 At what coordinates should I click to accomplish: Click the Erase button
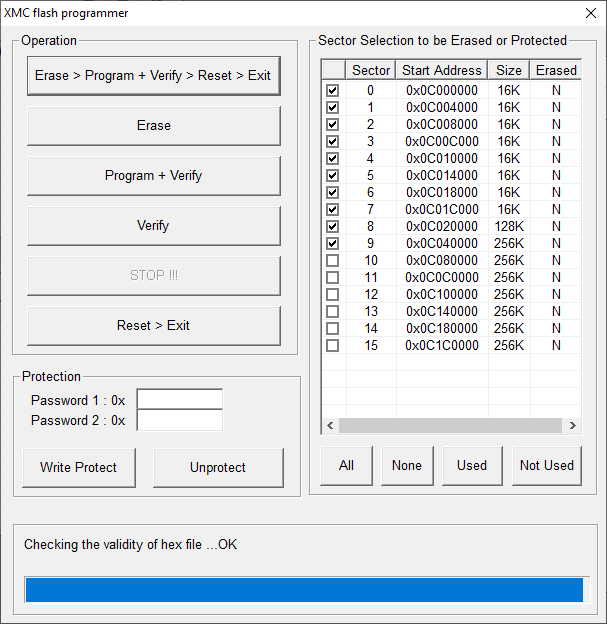154,126
